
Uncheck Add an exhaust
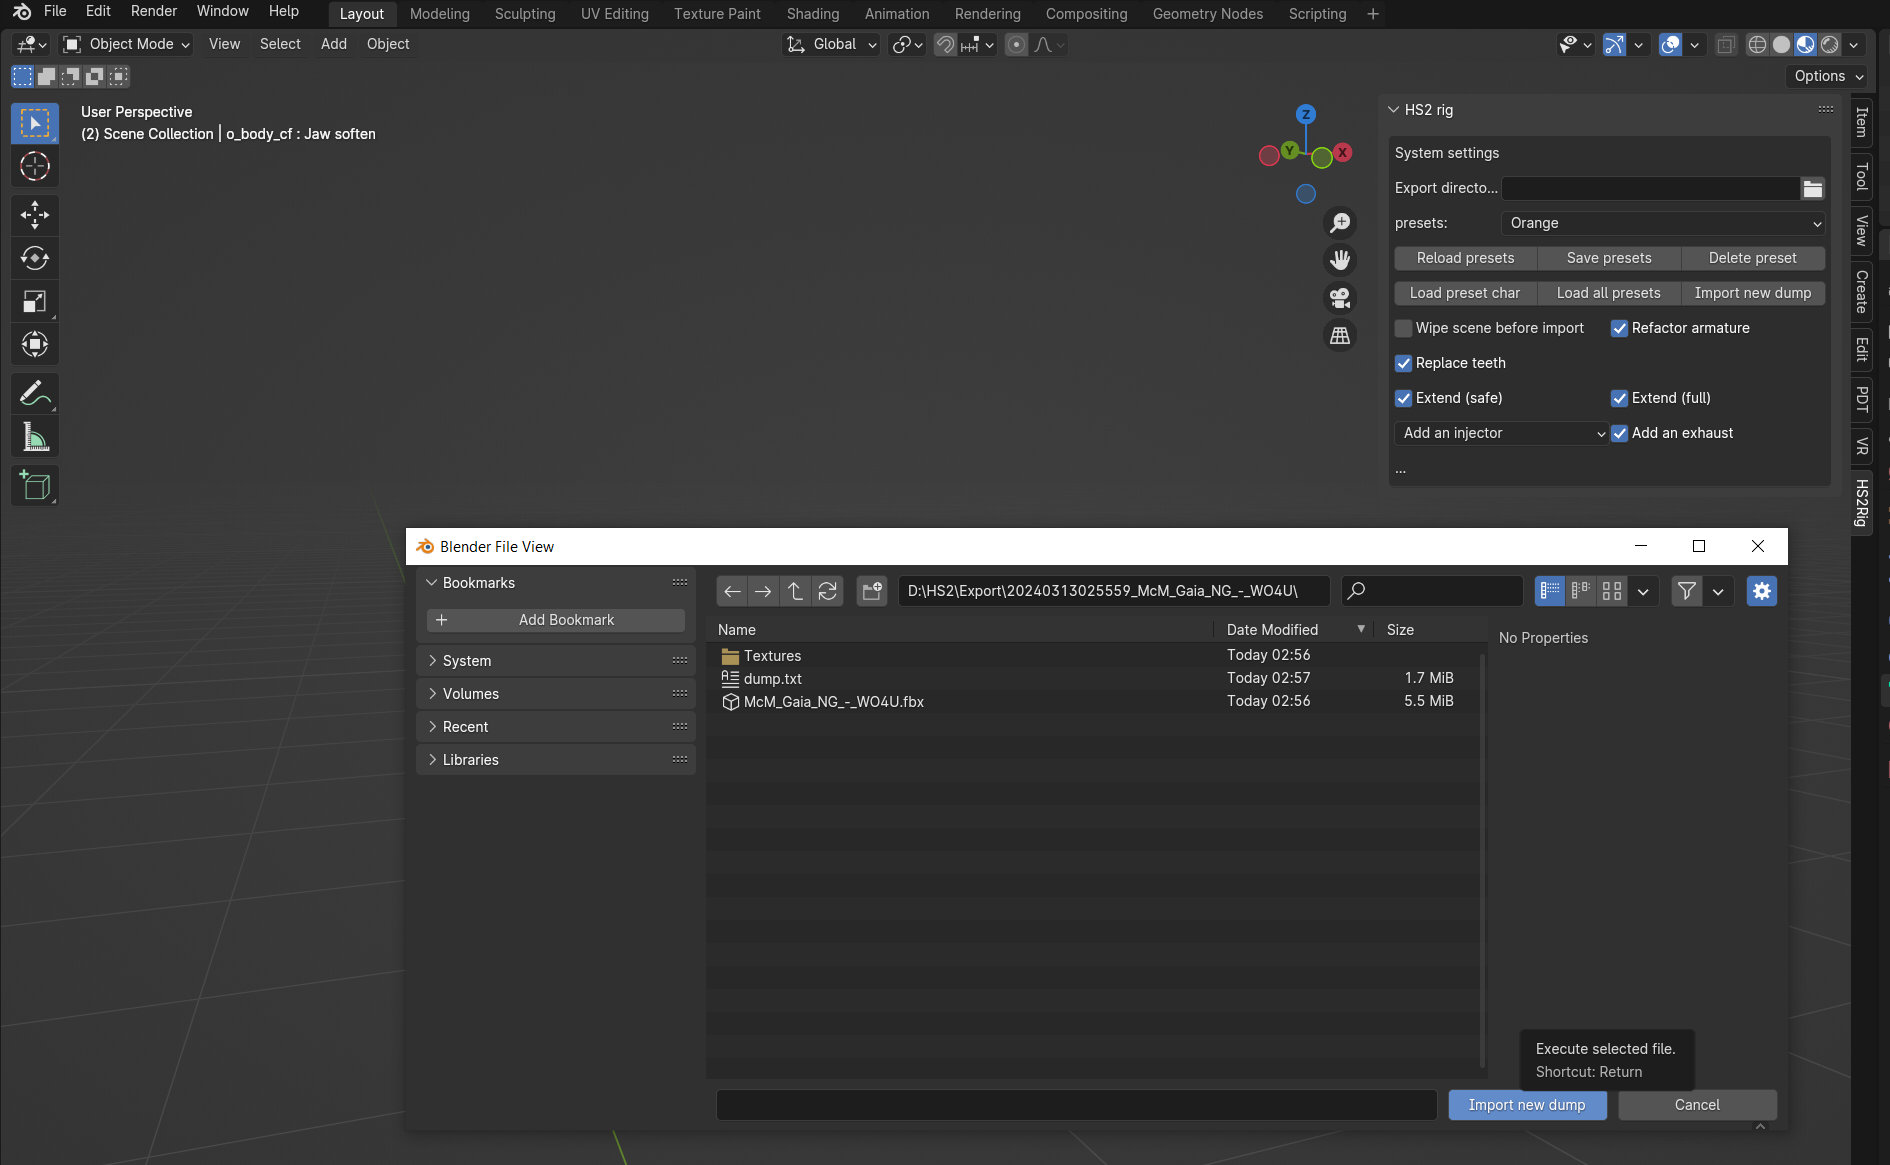pos(1620,433)
